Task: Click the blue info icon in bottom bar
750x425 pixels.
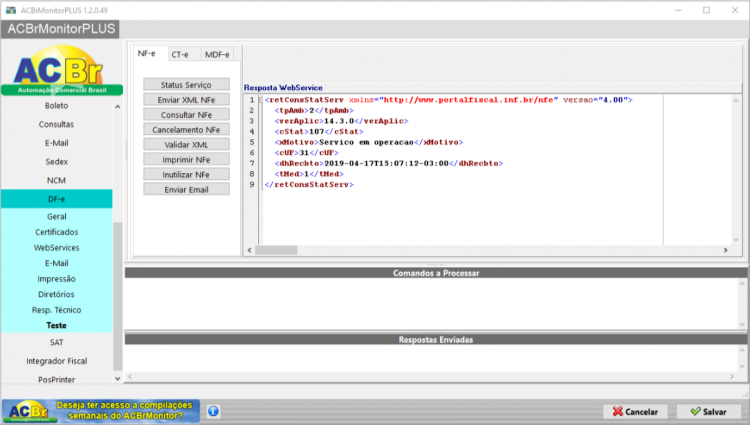Action: [x=213, y=411]
